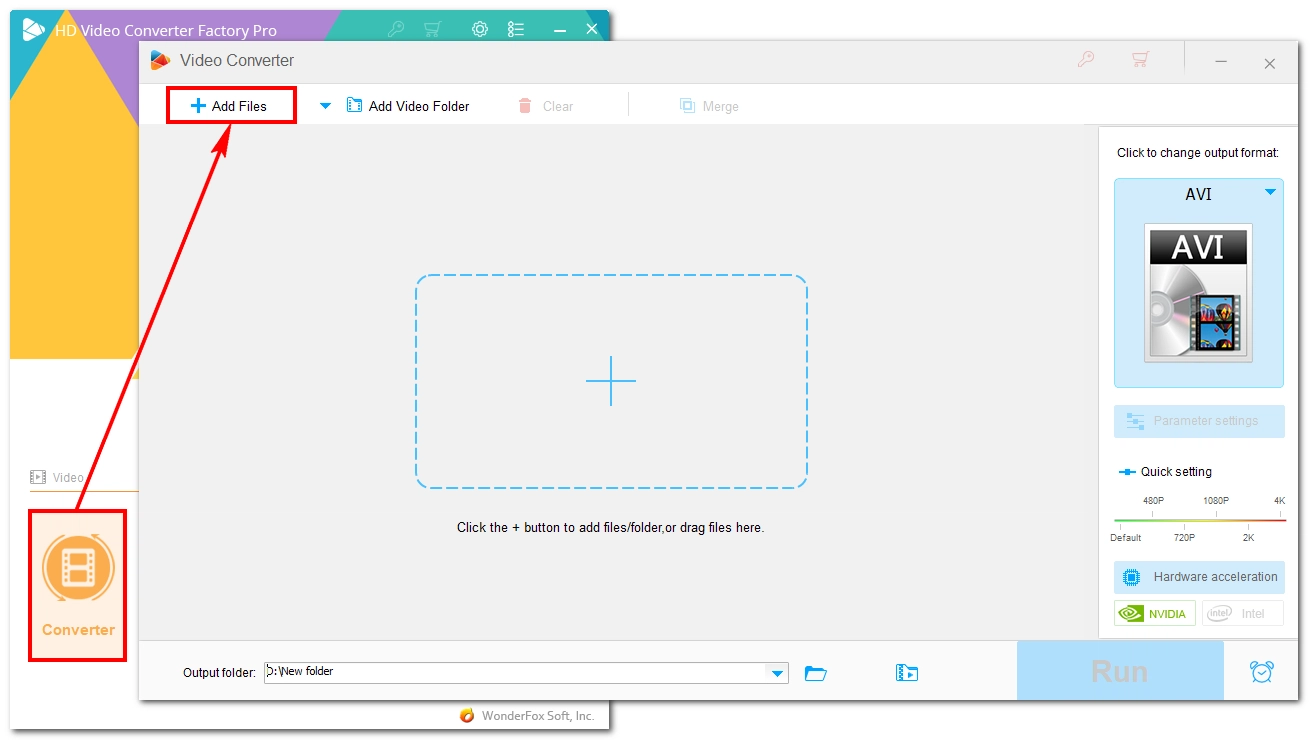
Task: Open the alarm clock scheduler icon
Action: pyautogui.click(x=1262, y=672)
